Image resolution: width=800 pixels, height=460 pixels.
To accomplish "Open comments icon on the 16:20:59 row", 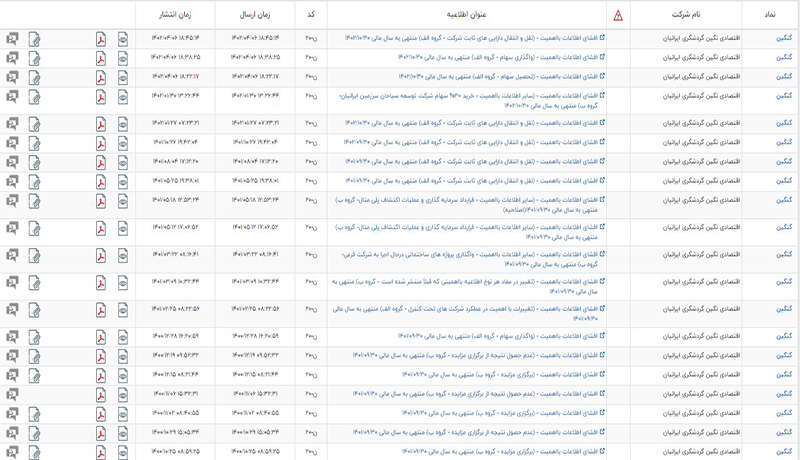I will (12, 336).
